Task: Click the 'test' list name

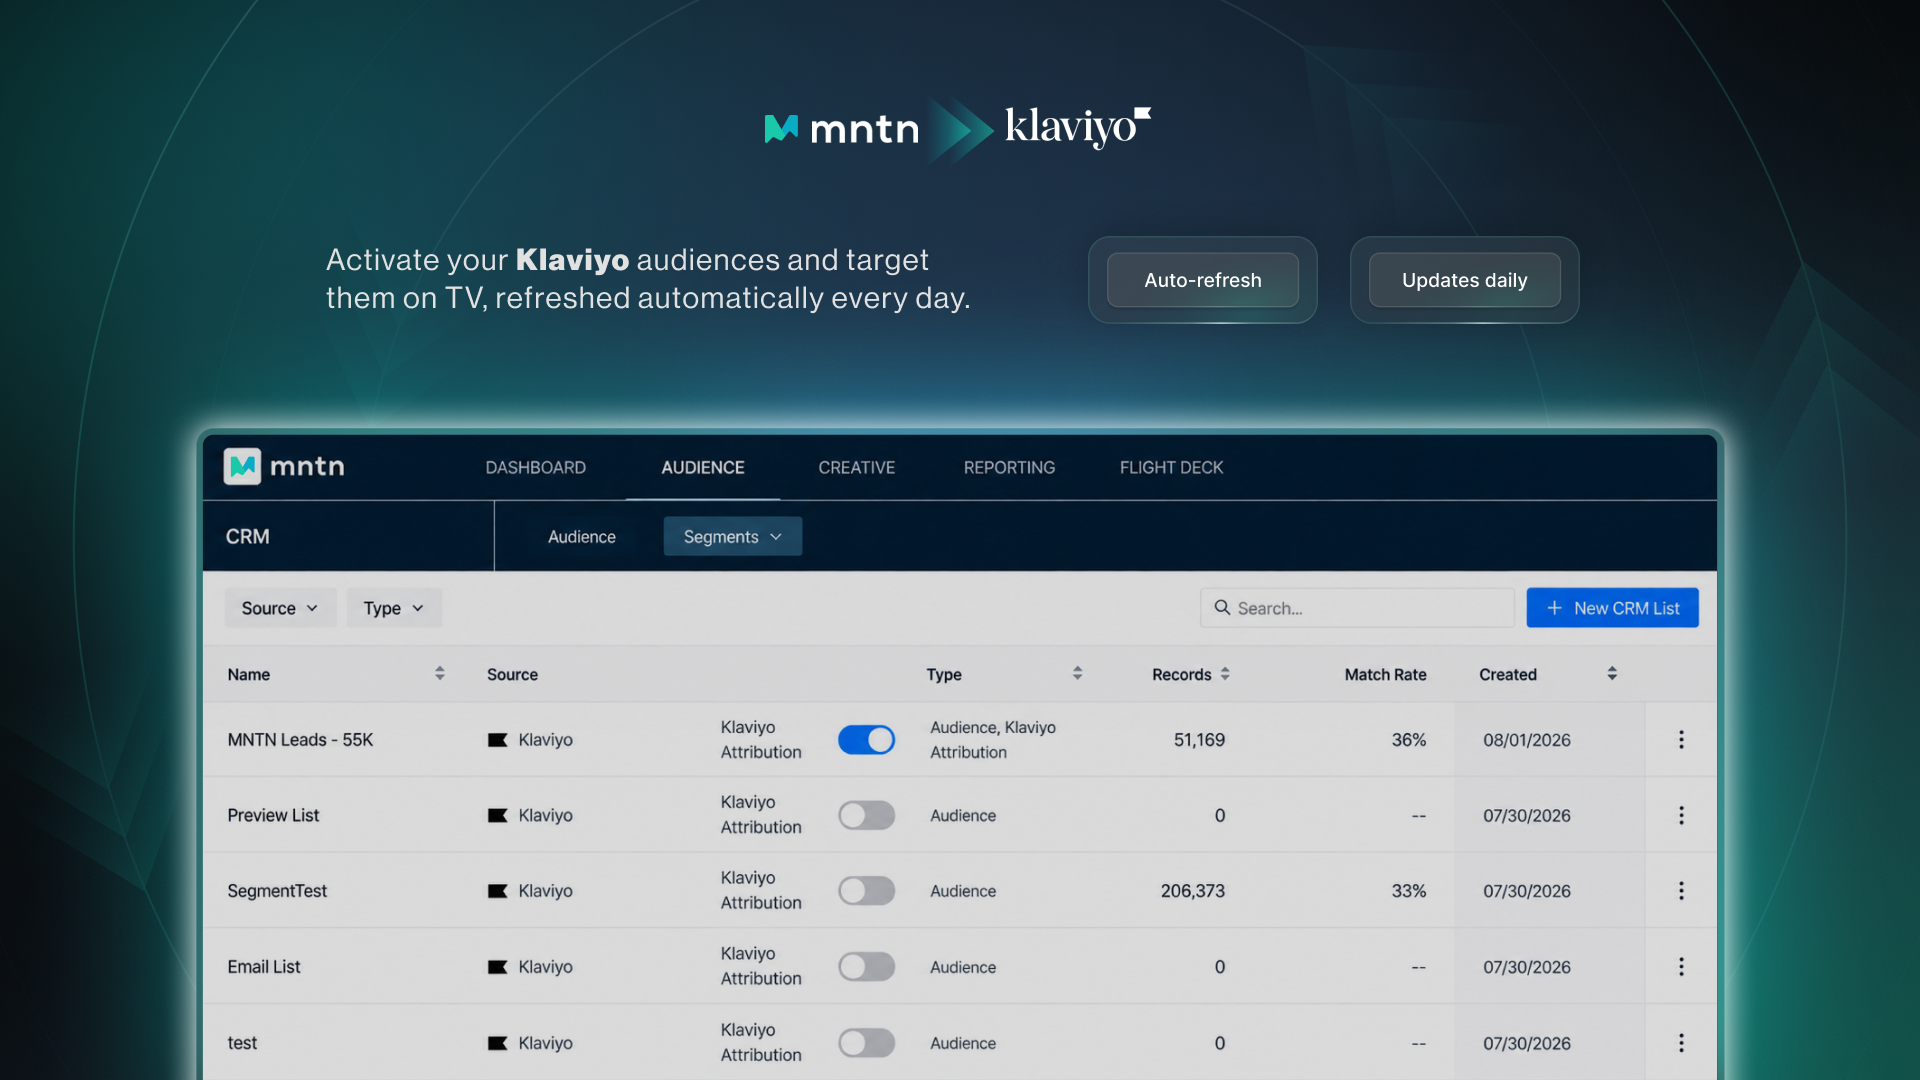Action: [x=242, y=1043]
